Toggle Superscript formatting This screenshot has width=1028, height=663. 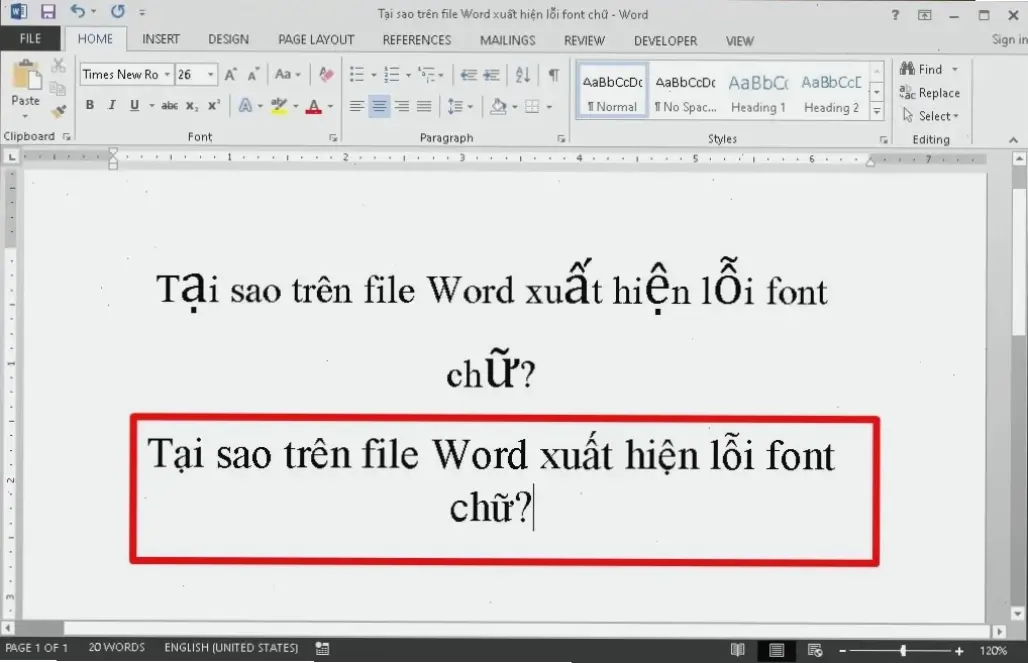pyautogui.click(x=214, y=105)
